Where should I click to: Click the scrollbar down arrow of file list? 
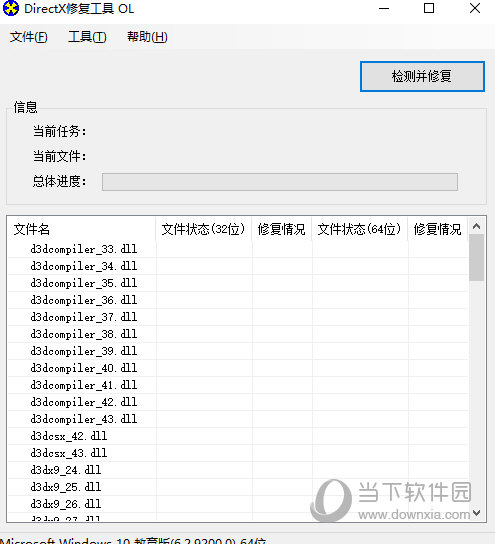pos(477,512)
